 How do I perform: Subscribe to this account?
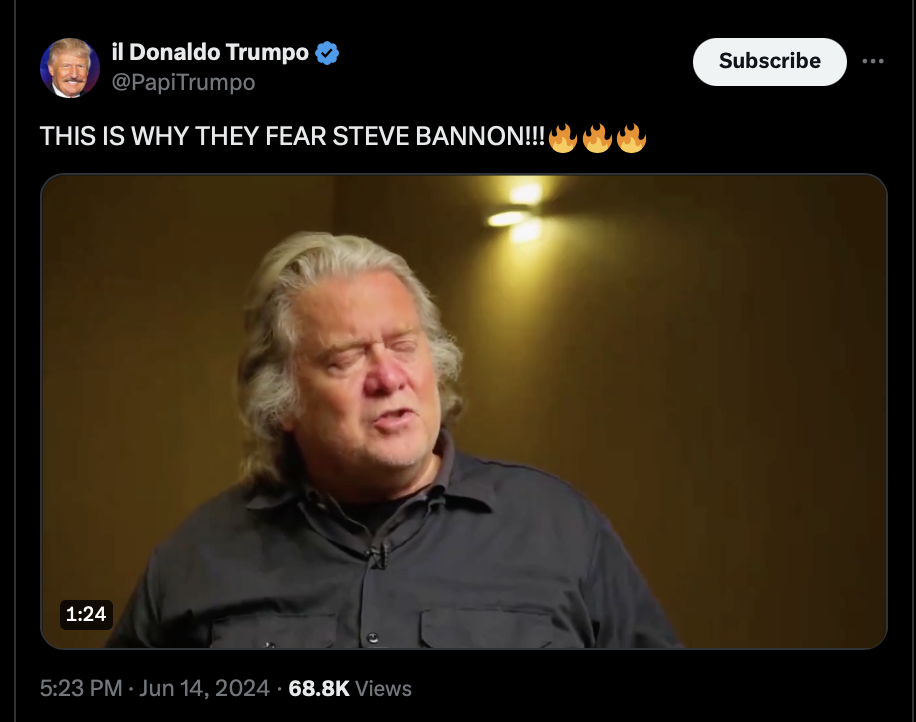pos(769,61)
